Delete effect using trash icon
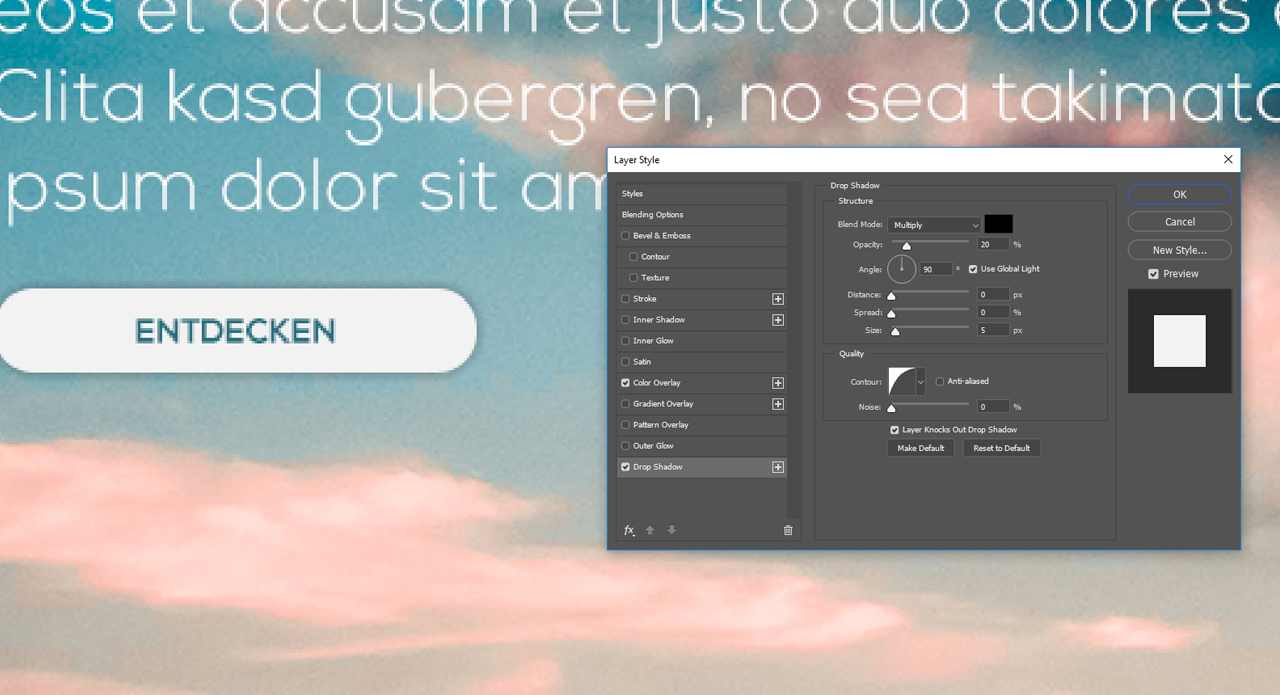The height and width of the screenshot is (695, 1280). (x=788, y=530)
